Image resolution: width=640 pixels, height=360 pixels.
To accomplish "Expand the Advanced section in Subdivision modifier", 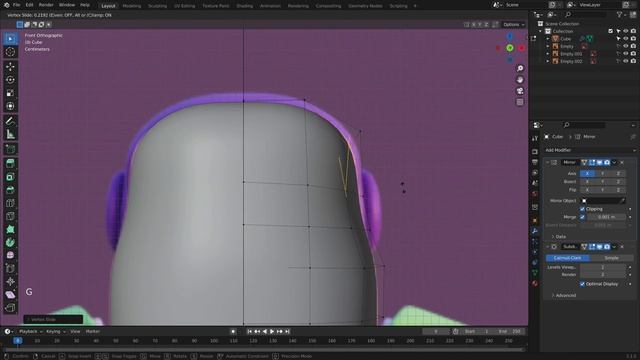I will [x=564, y=295].
